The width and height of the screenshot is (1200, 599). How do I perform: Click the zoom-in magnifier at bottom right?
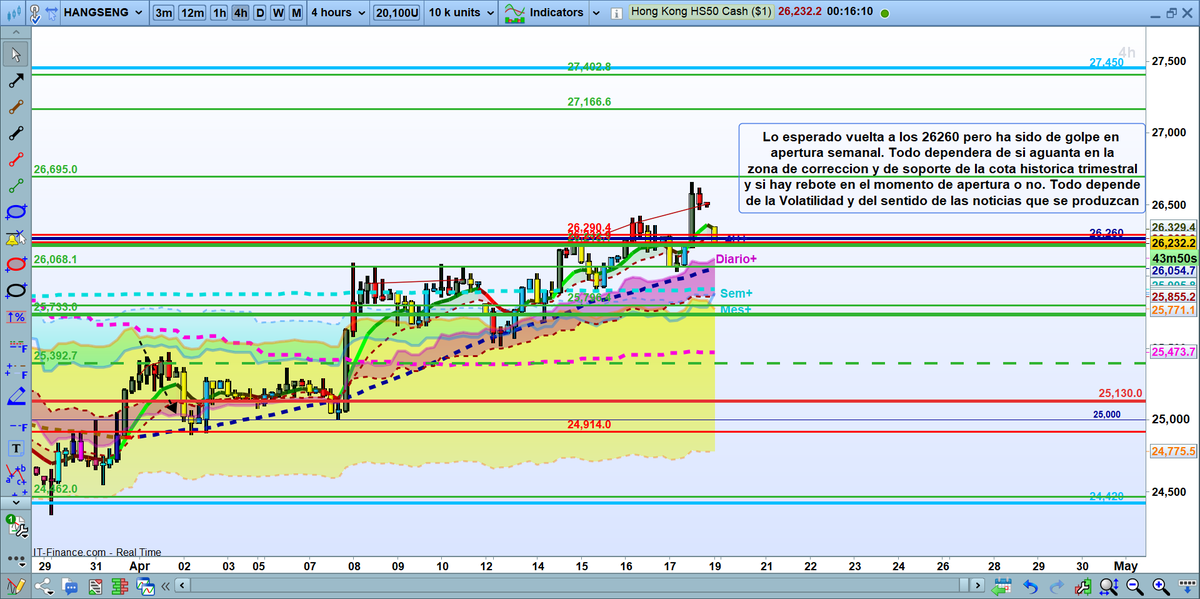pos(1160,586)
